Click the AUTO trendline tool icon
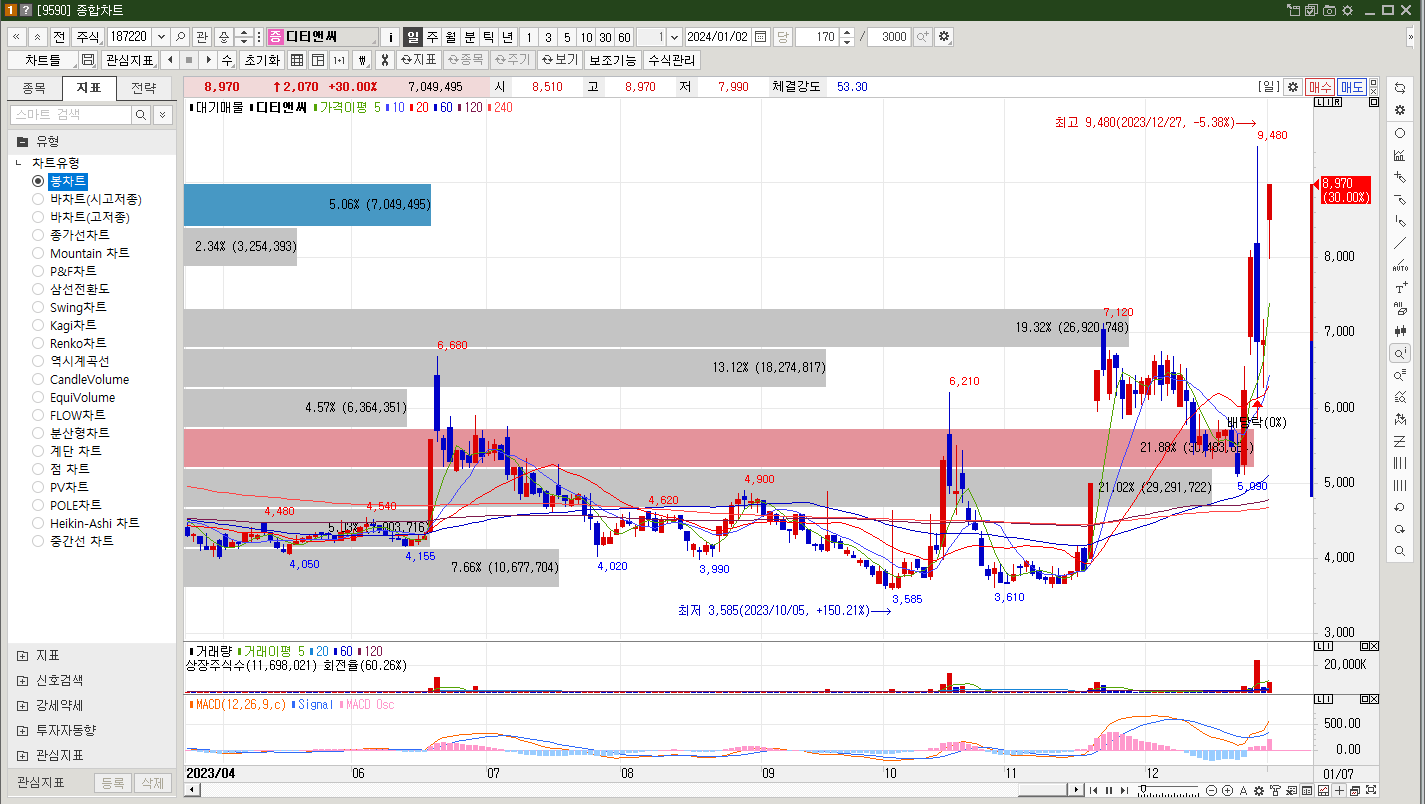 coord(1400,265)
